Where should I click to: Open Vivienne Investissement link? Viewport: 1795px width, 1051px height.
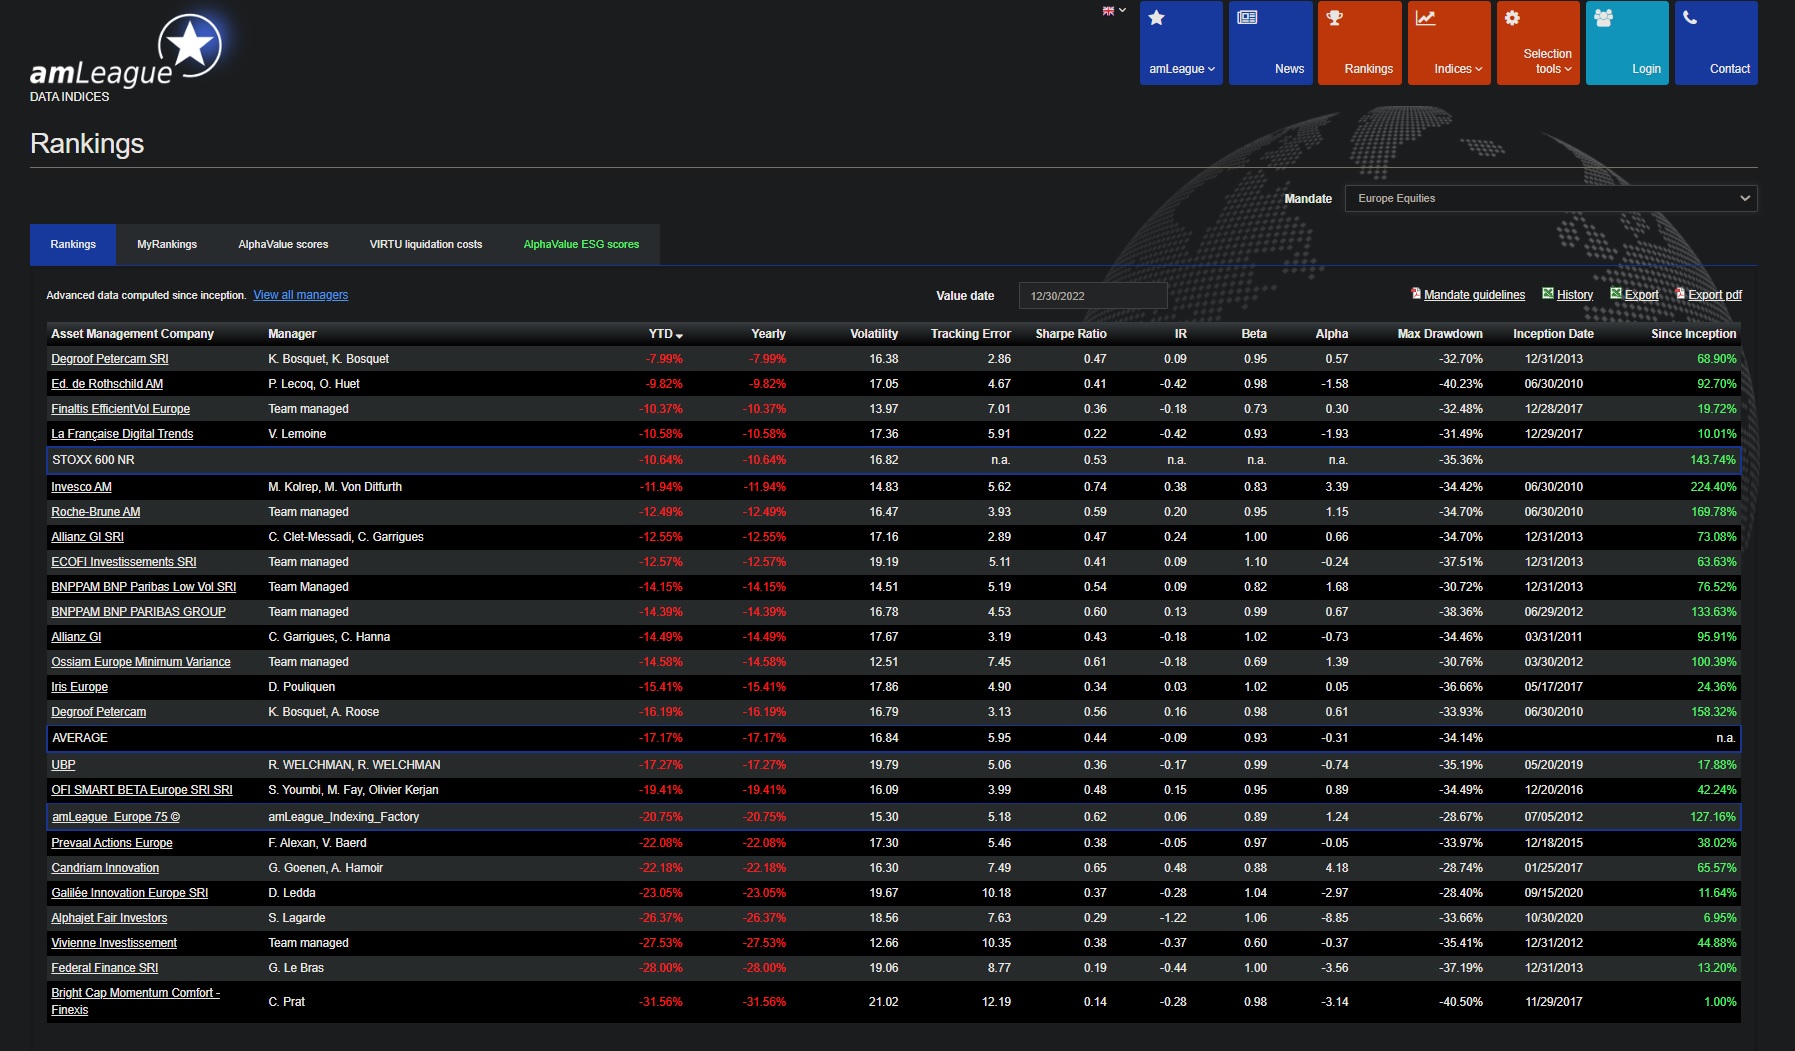point(114,943)
